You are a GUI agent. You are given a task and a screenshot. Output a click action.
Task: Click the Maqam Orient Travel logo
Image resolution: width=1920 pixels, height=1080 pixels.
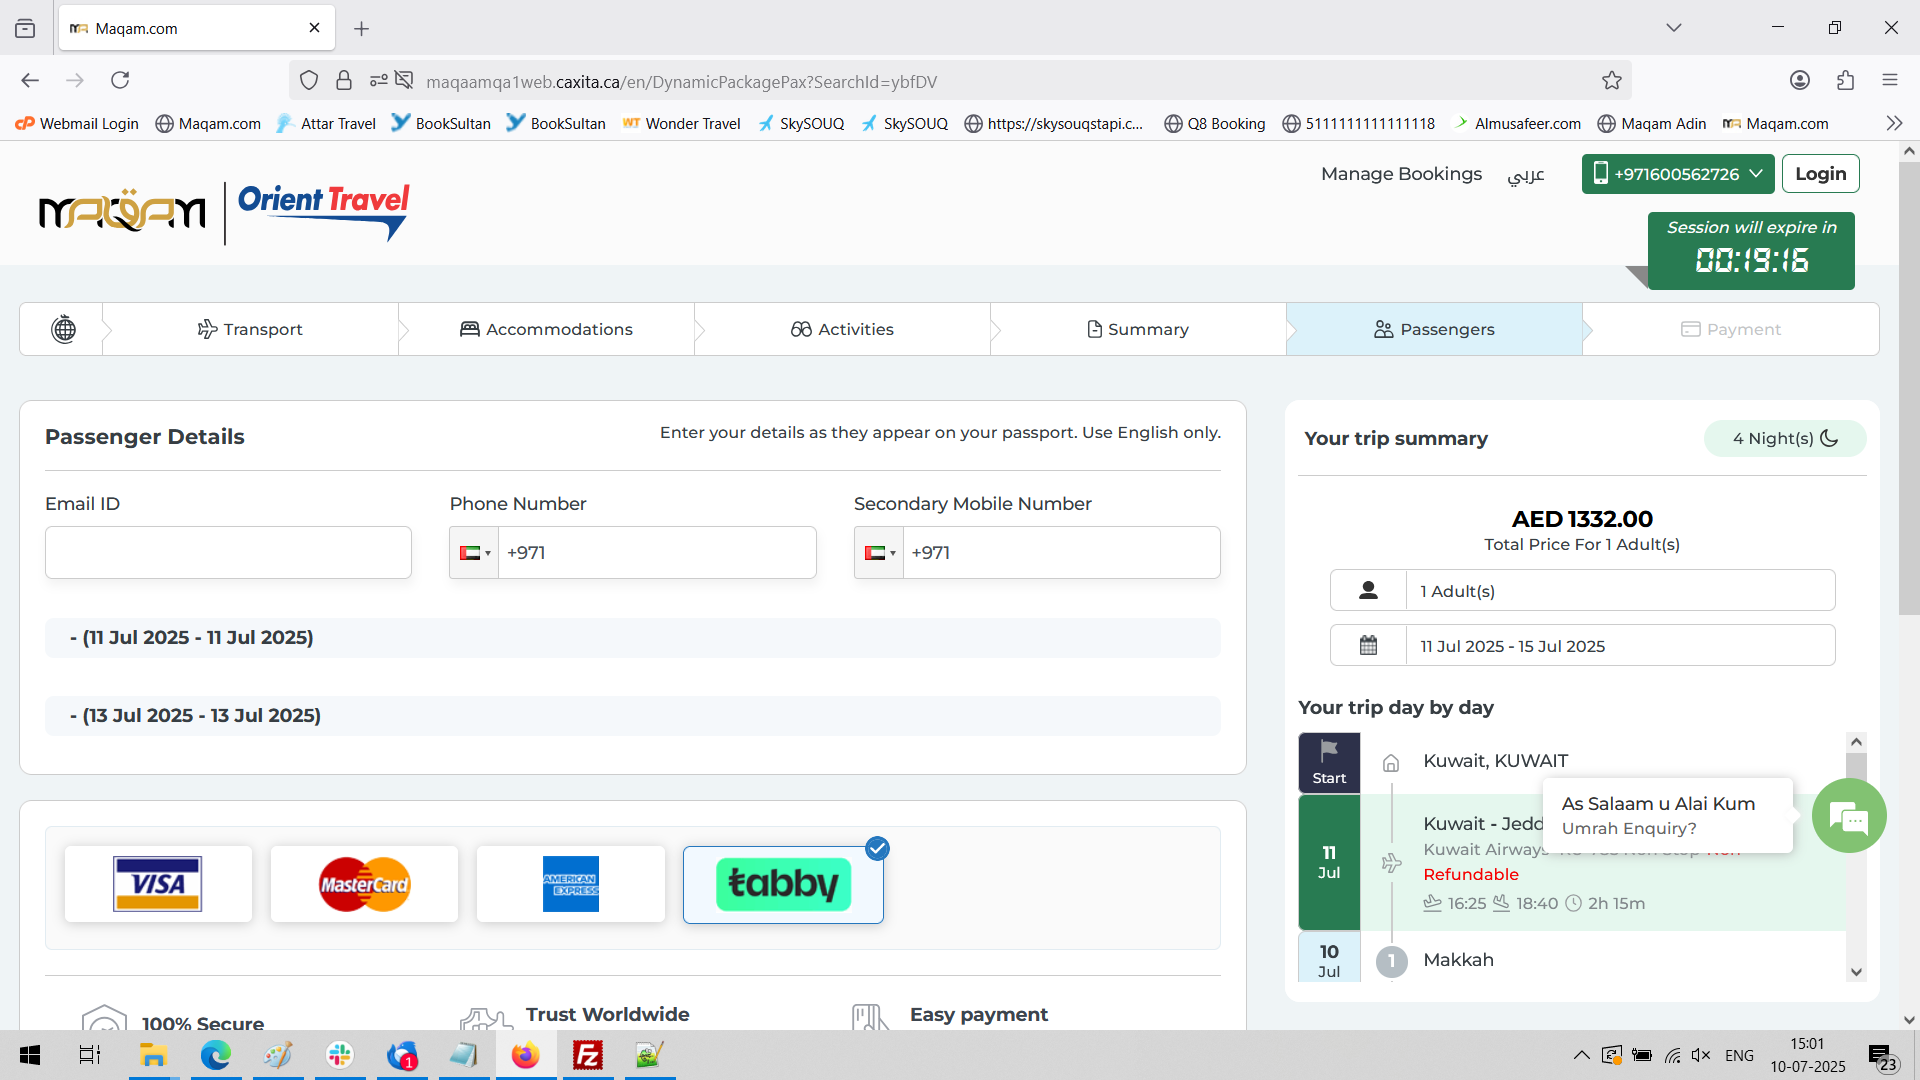(224, 212)
